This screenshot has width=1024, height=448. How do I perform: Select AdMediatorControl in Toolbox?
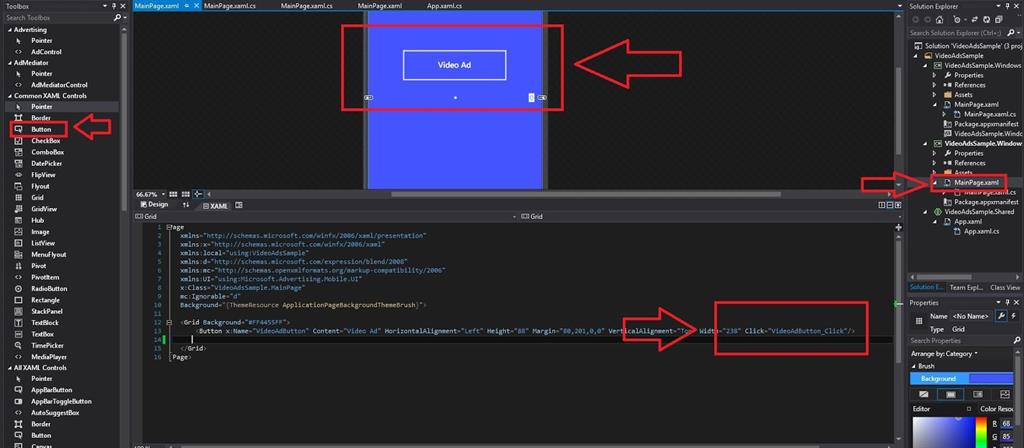[59, 85]
